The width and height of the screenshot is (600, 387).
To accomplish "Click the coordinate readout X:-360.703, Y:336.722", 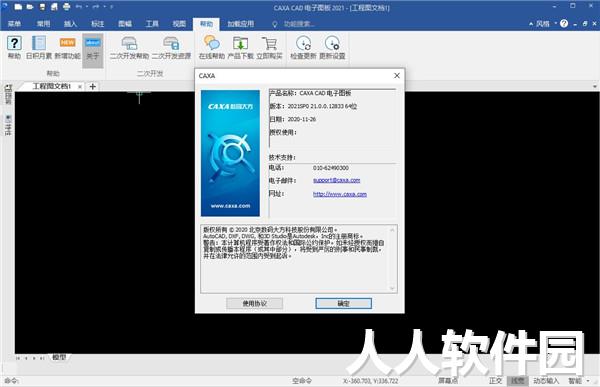I will (370, 381).
